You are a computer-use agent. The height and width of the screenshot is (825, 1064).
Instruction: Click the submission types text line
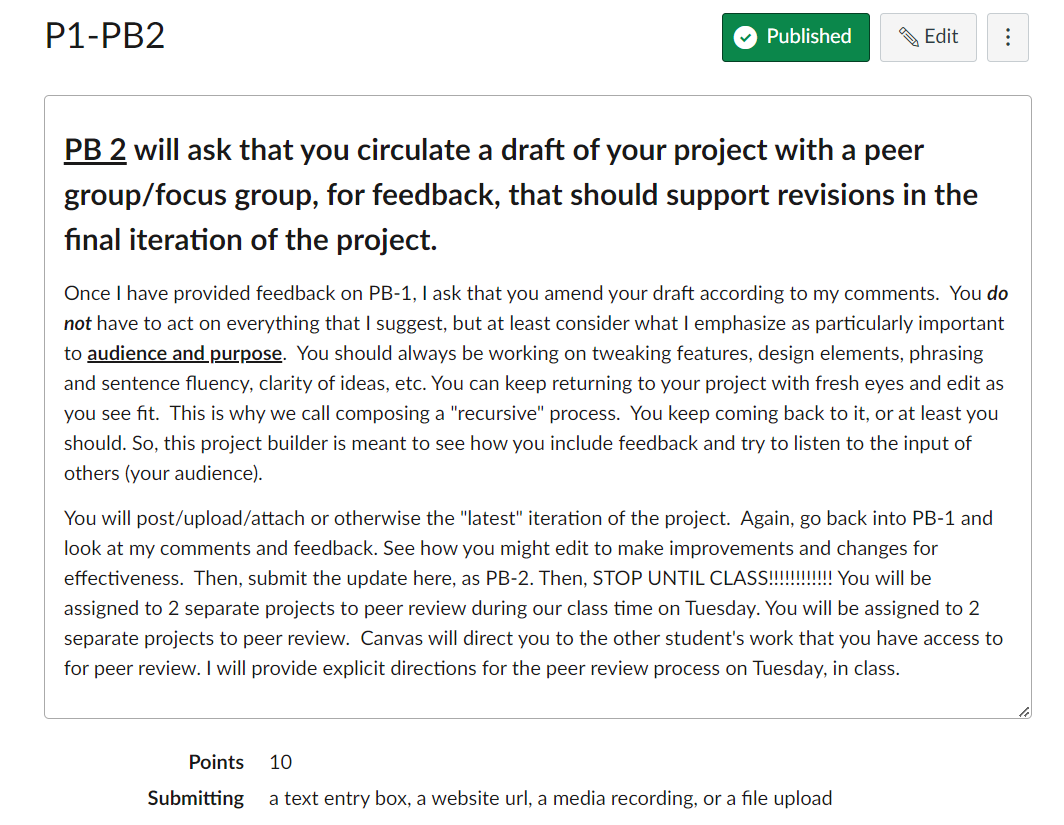[x=550, y=798]
